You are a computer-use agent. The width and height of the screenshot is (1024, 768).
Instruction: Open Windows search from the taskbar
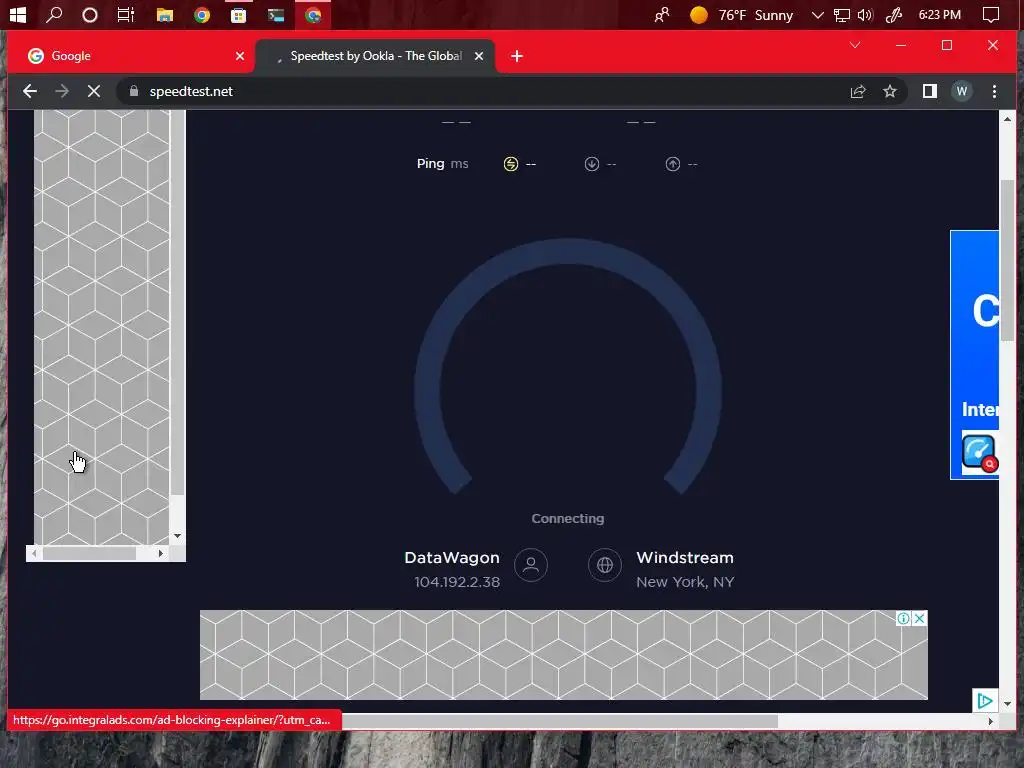[54, 14]
